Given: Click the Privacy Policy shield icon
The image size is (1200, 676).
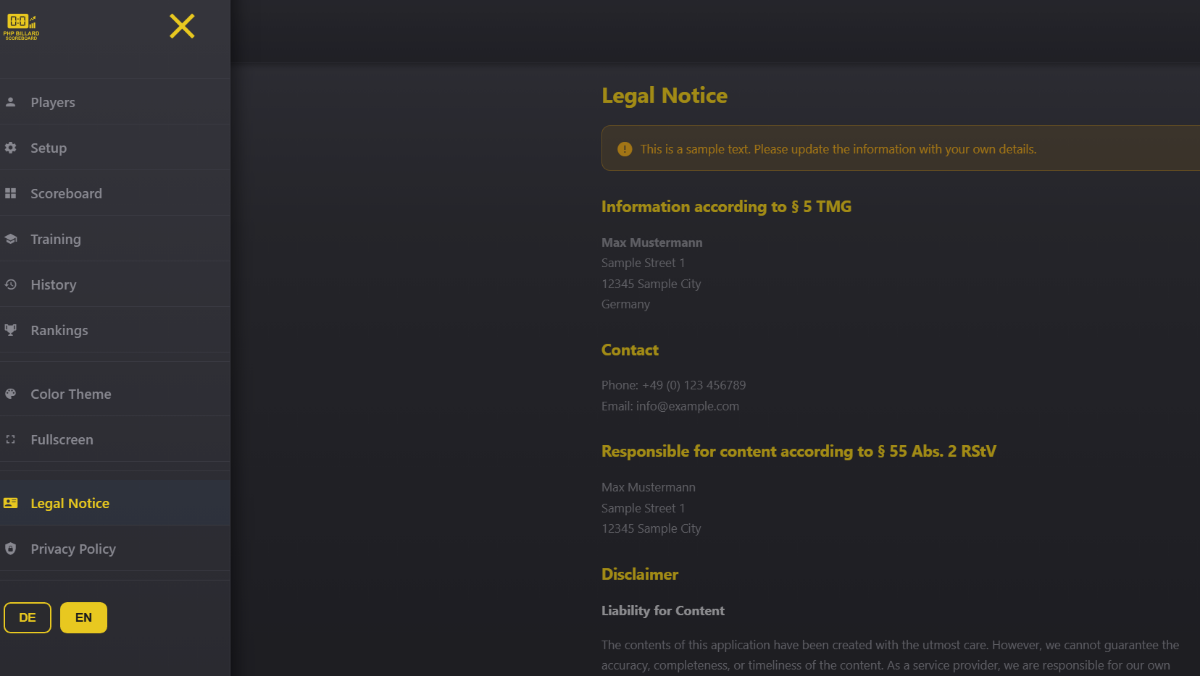Looking at the screenshot, I should pyautogui.click(x=11, y=549).
